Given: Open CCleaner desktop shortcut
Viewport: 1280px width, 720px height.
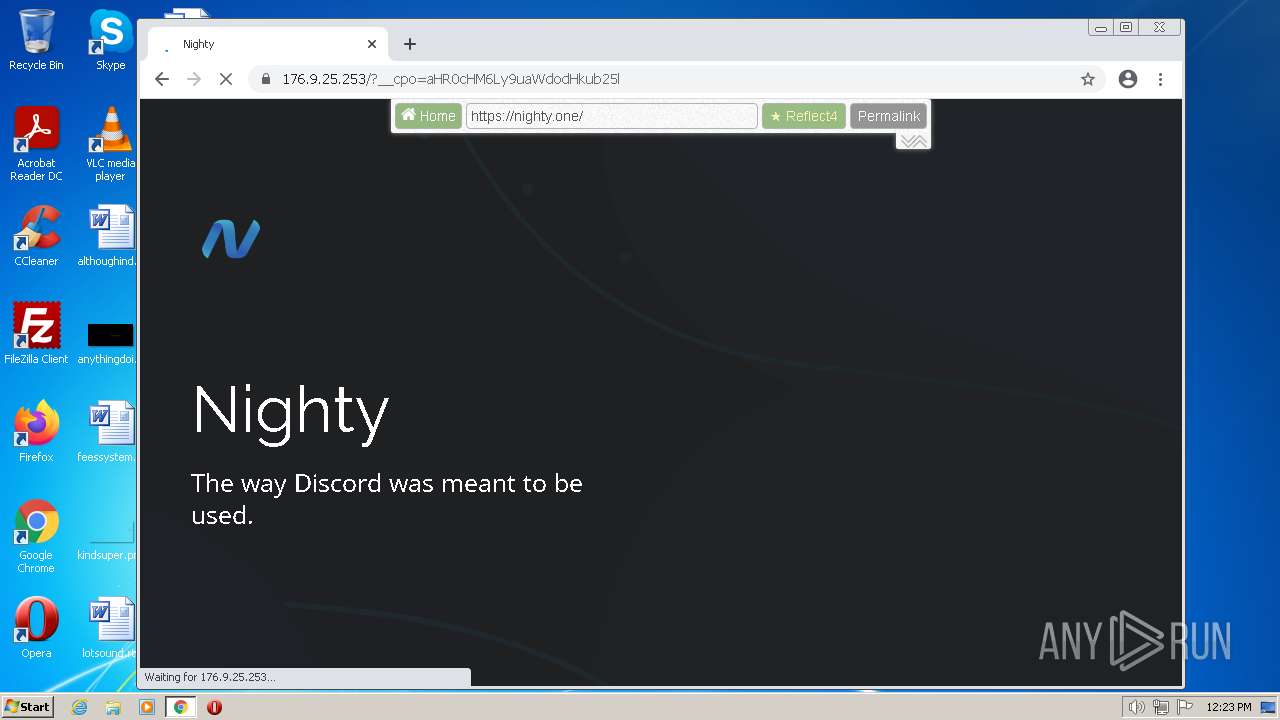Looking at the screenshot, I should click(x=36, y=236).
